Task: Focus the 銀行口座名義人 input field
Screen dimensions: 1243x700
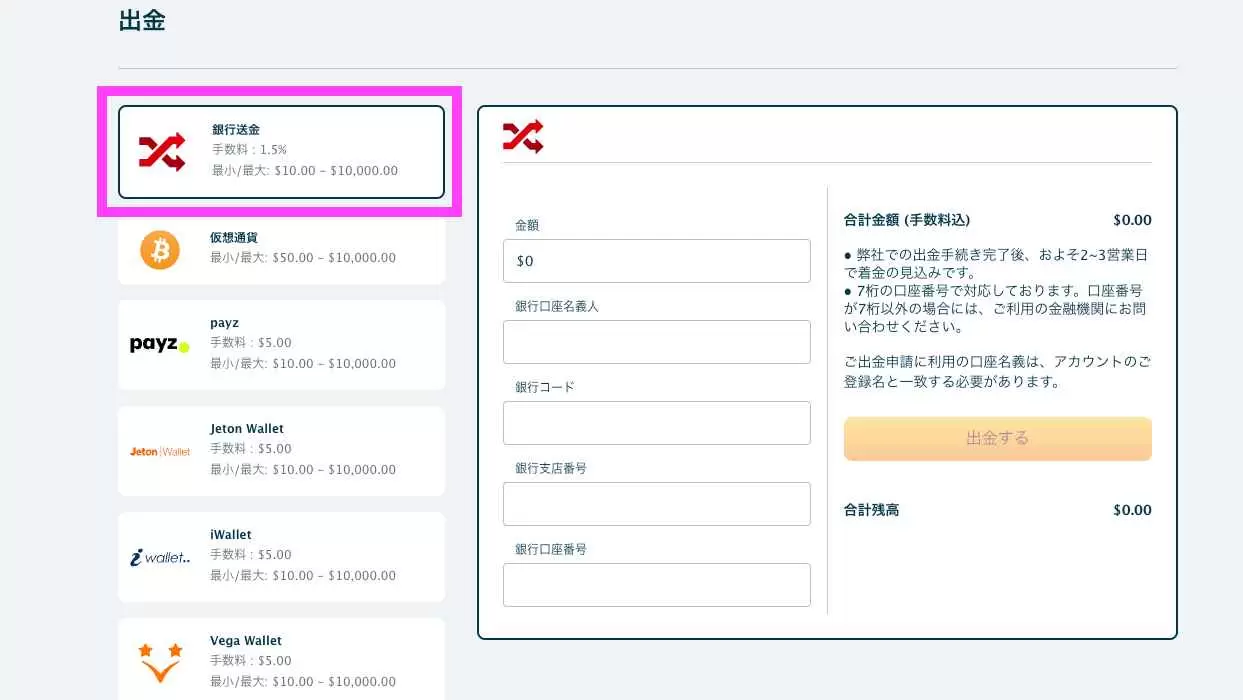Action: click(x=656, y=342)
